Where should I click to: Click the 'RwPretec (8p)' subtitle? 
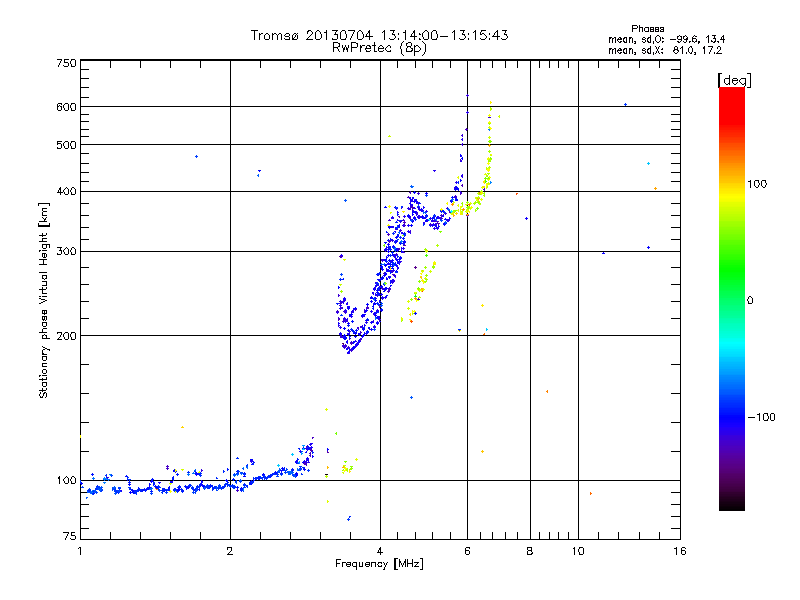click(x=379, y=48)
